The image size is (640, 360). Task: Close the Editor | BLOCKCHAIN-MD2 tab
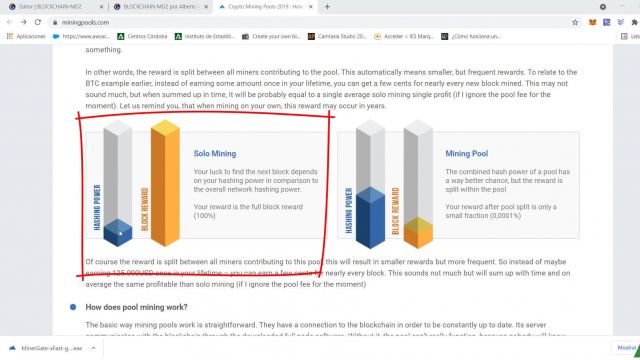click(102, 7)
